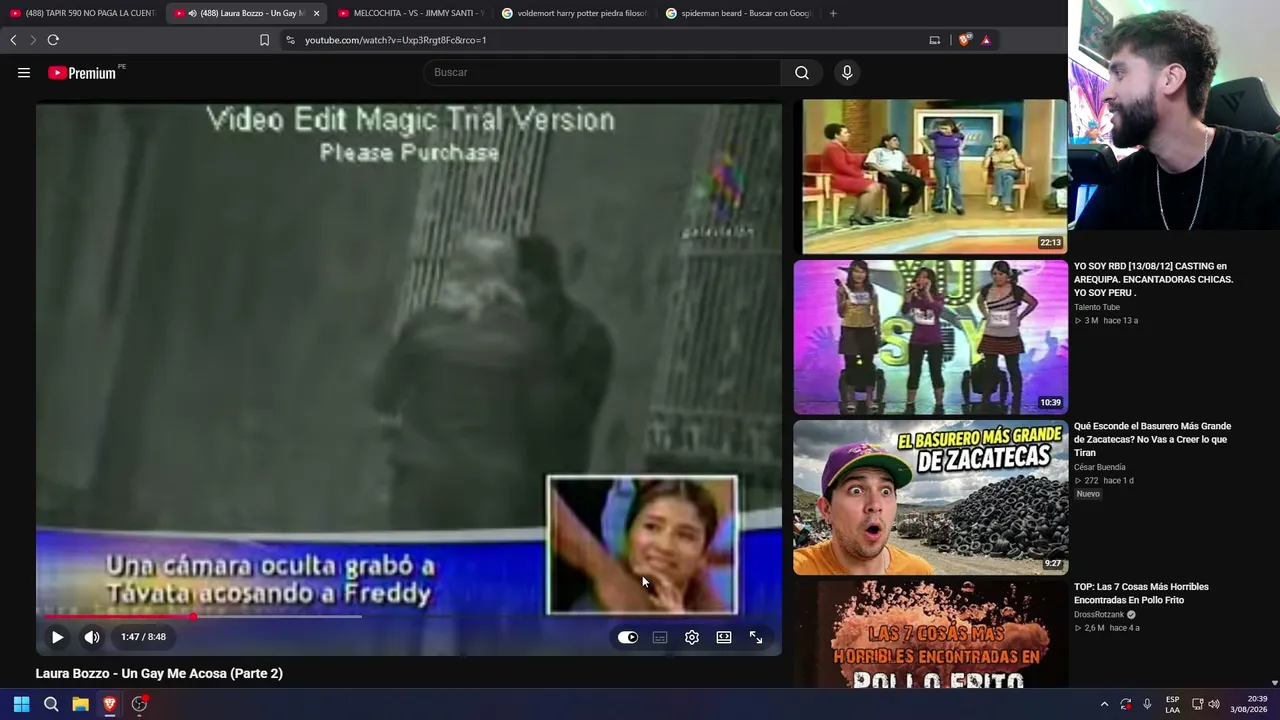The image size is (1280, 720).
Task: Close the Laura Bozzo tab
Action: 316,13
